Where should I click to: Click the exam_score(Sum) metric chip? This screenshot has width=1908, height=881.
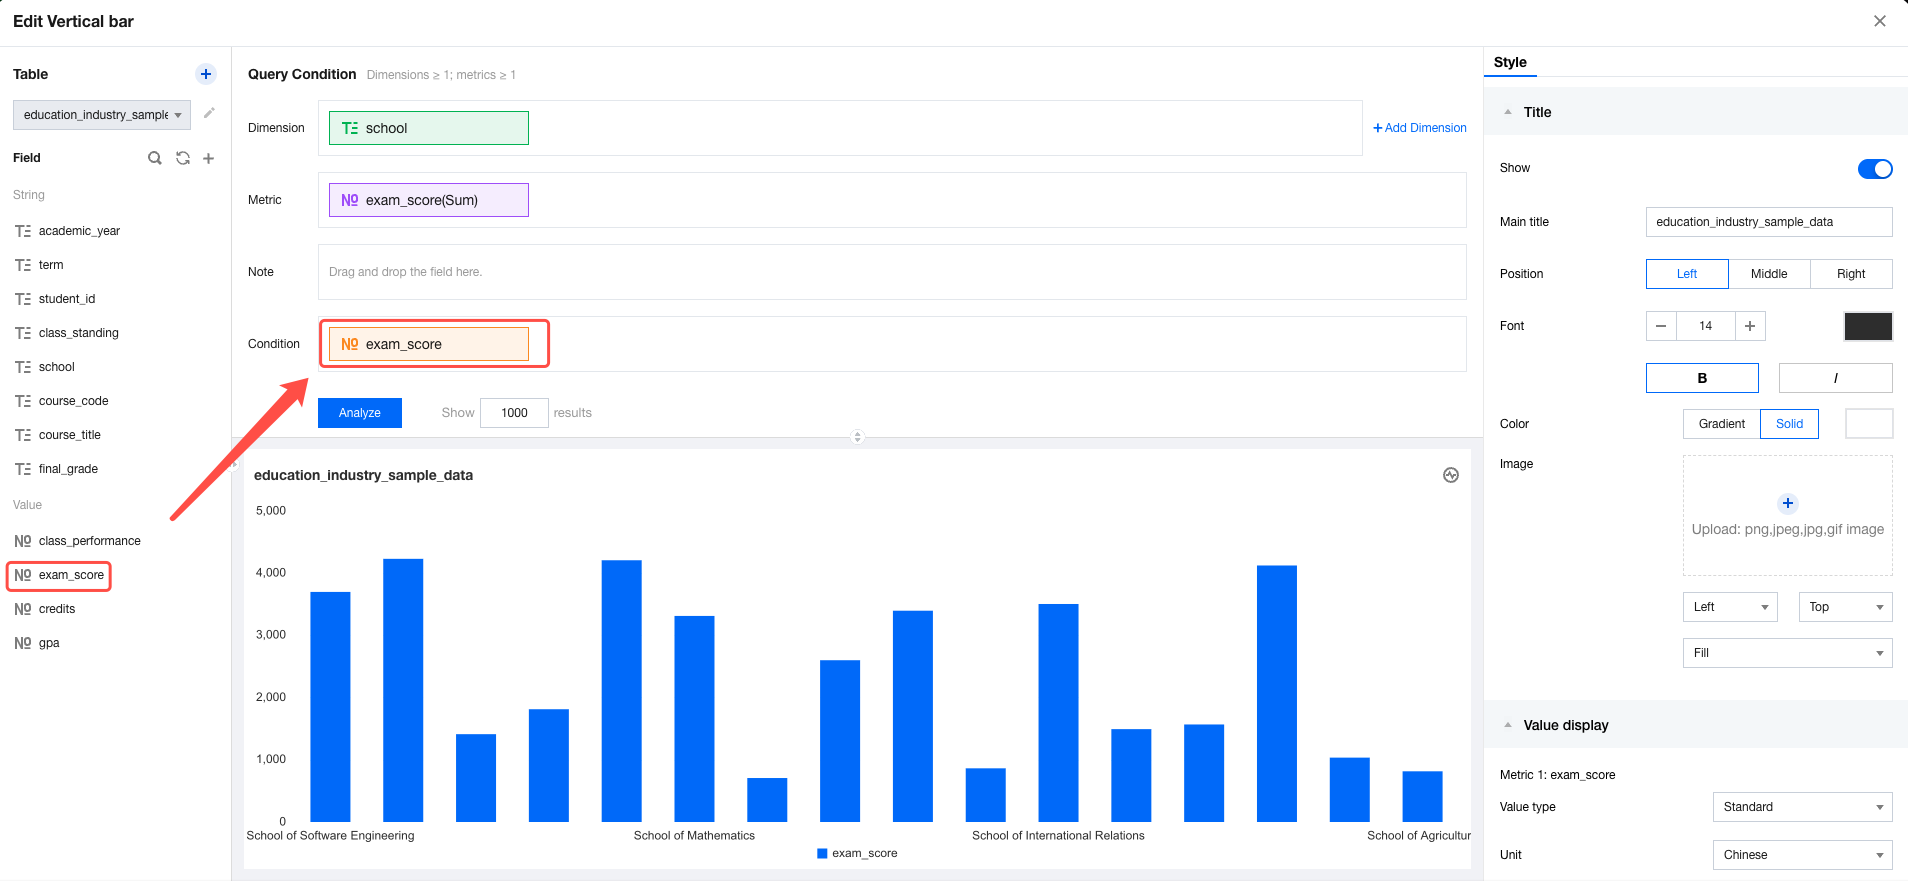tap(429, 200)
